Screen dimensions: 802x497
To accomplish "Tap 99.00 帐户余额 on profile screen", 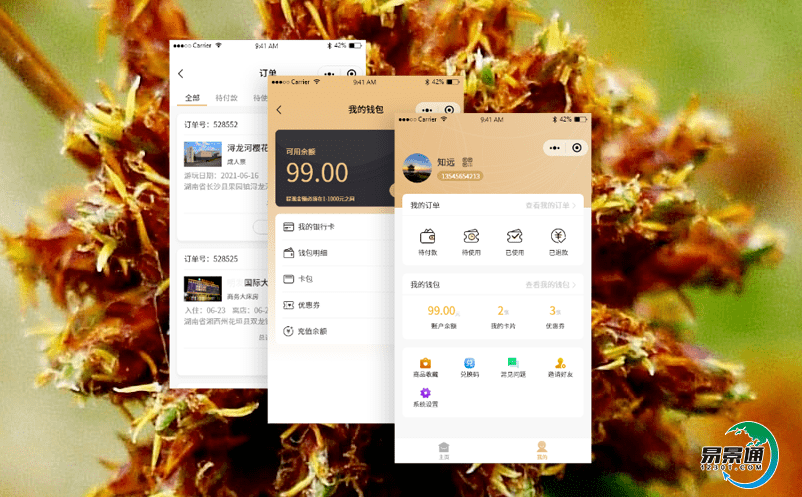I will coord(443,317).
